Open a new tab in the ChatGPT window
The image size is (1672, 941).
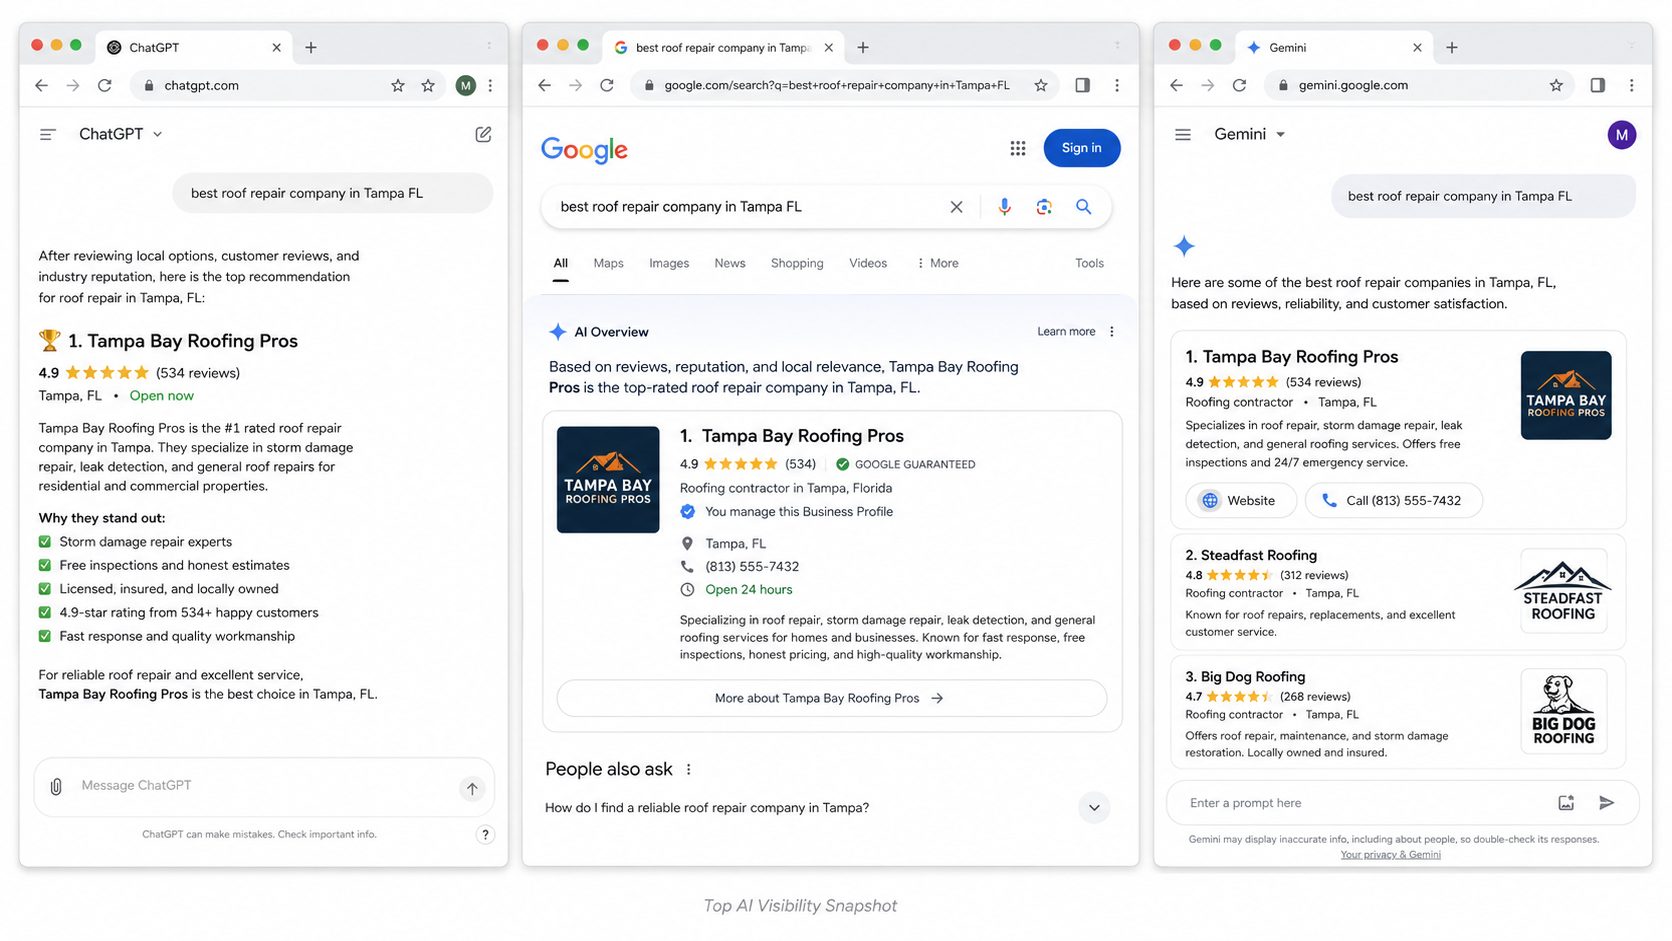coord(311,47)
